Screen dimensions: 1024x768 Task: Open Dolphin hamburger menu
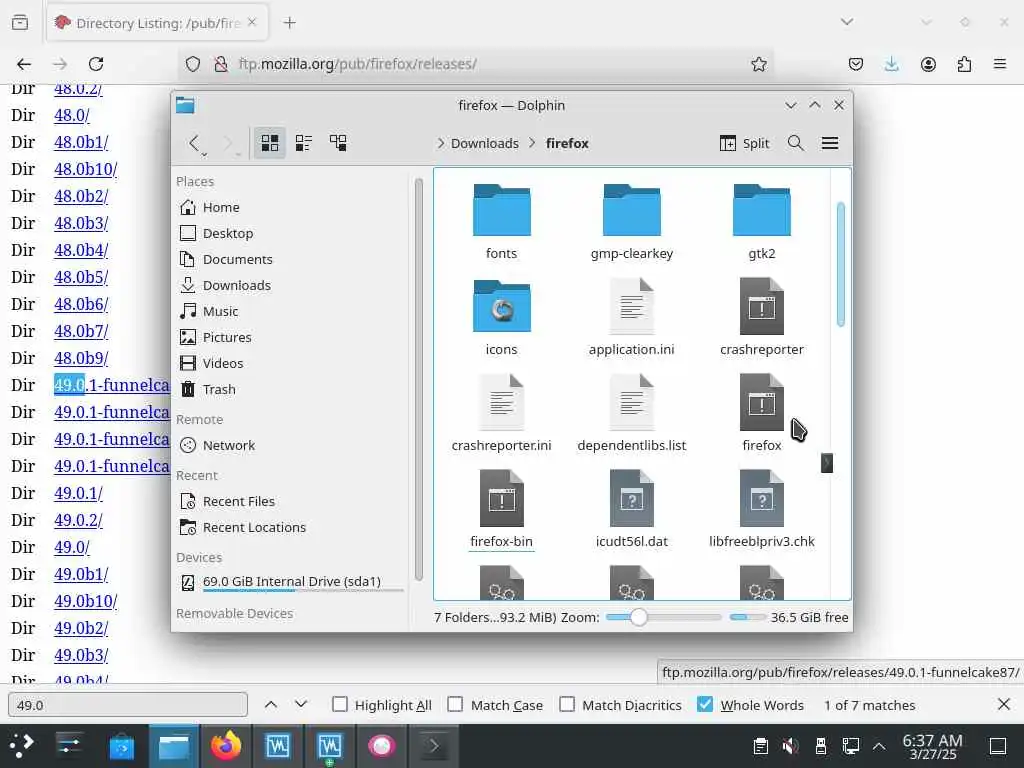click(x=830, y=143)
